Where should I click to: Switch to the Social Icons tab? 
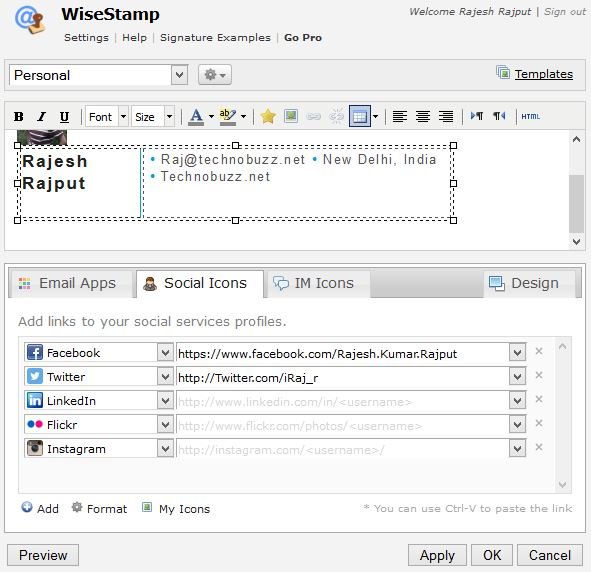click(200, 283)
